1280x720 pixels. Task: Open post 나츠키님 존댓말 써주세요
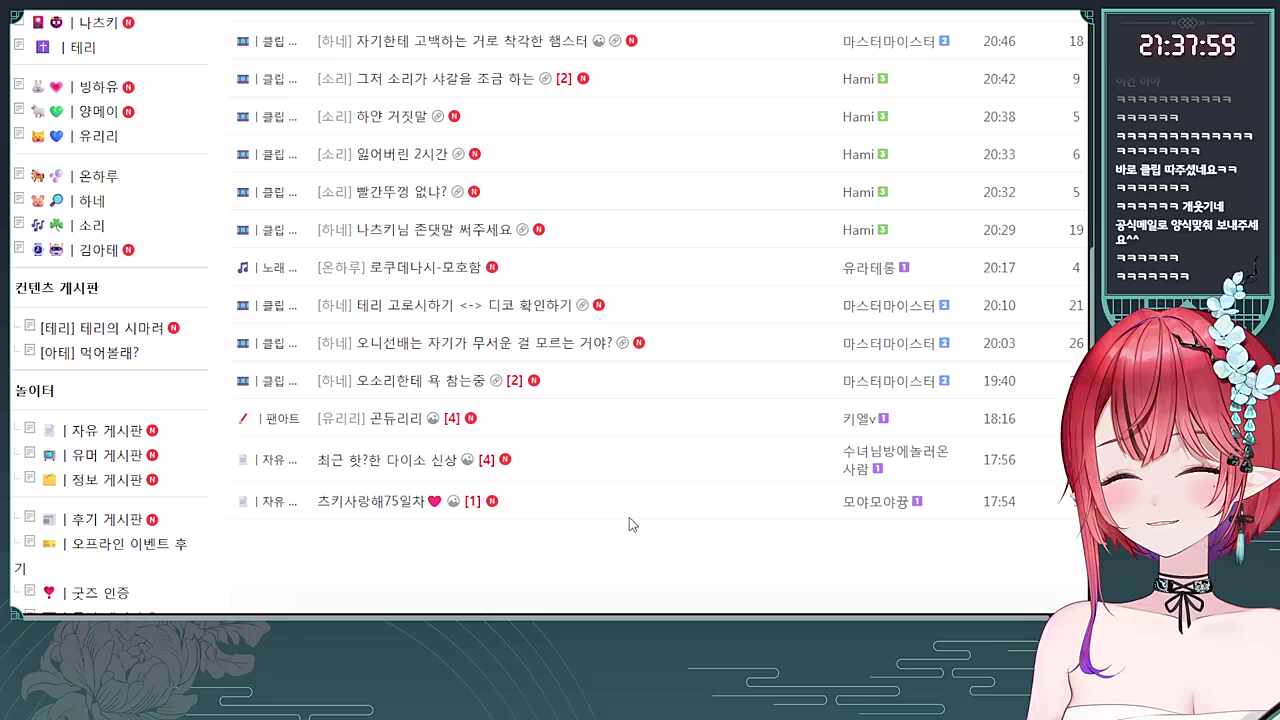click(433, 230)
